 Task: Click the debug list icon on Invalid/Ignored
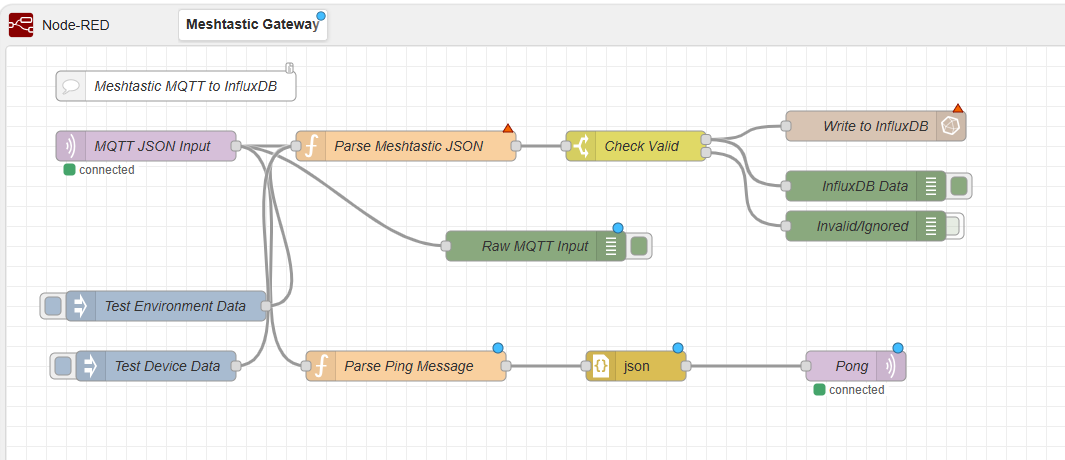931,226
